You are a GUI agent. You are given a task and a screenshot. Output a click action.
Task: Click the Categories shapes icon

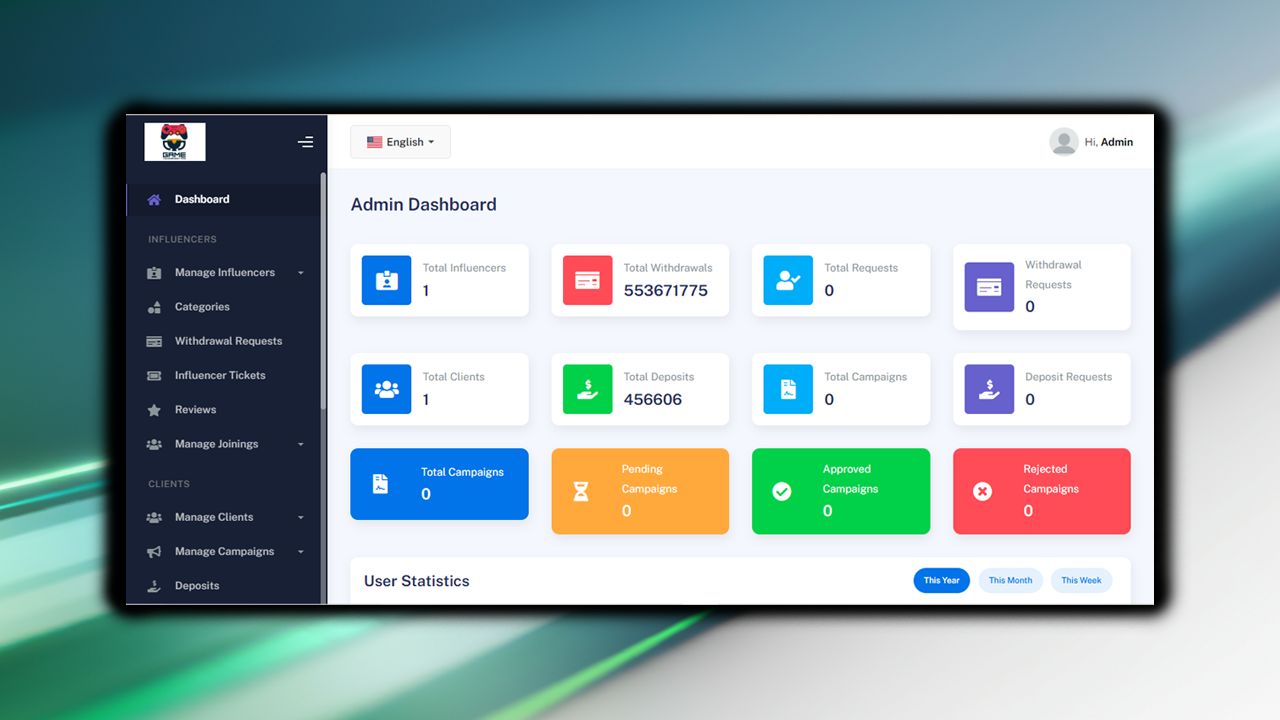(x=154, y=307)
